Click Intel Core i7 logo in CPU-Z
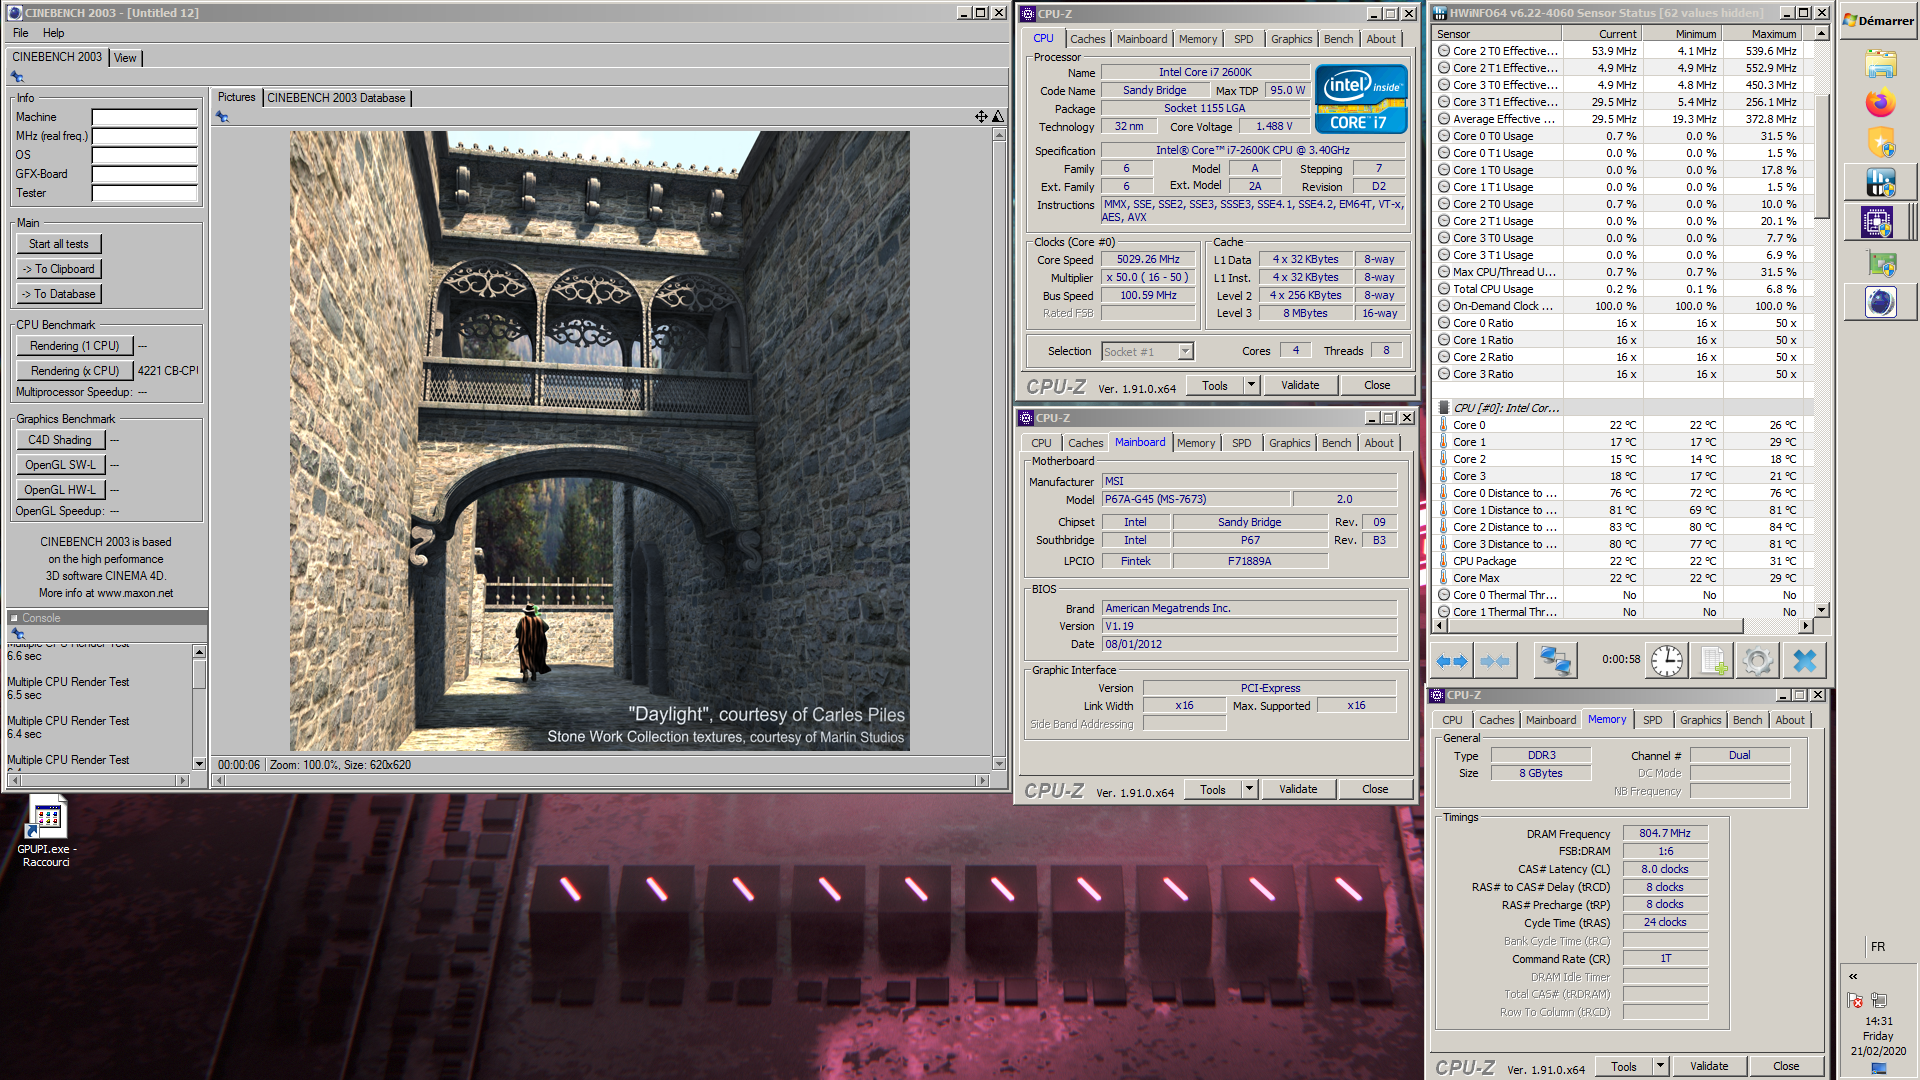Viewport: 1920px width, 1080px height. [x=1361, y=99]
